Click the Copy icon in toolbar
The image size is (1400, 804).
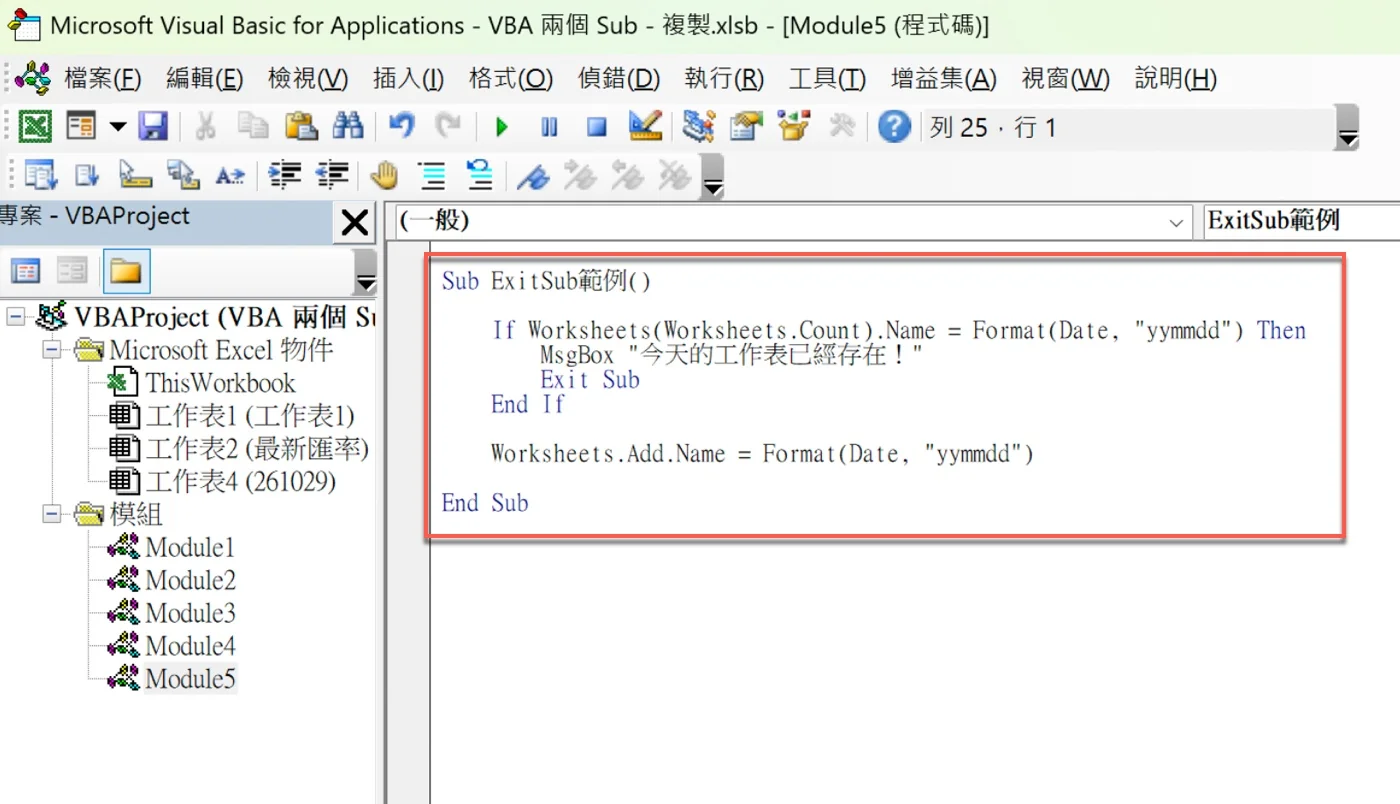pos(253,127)
